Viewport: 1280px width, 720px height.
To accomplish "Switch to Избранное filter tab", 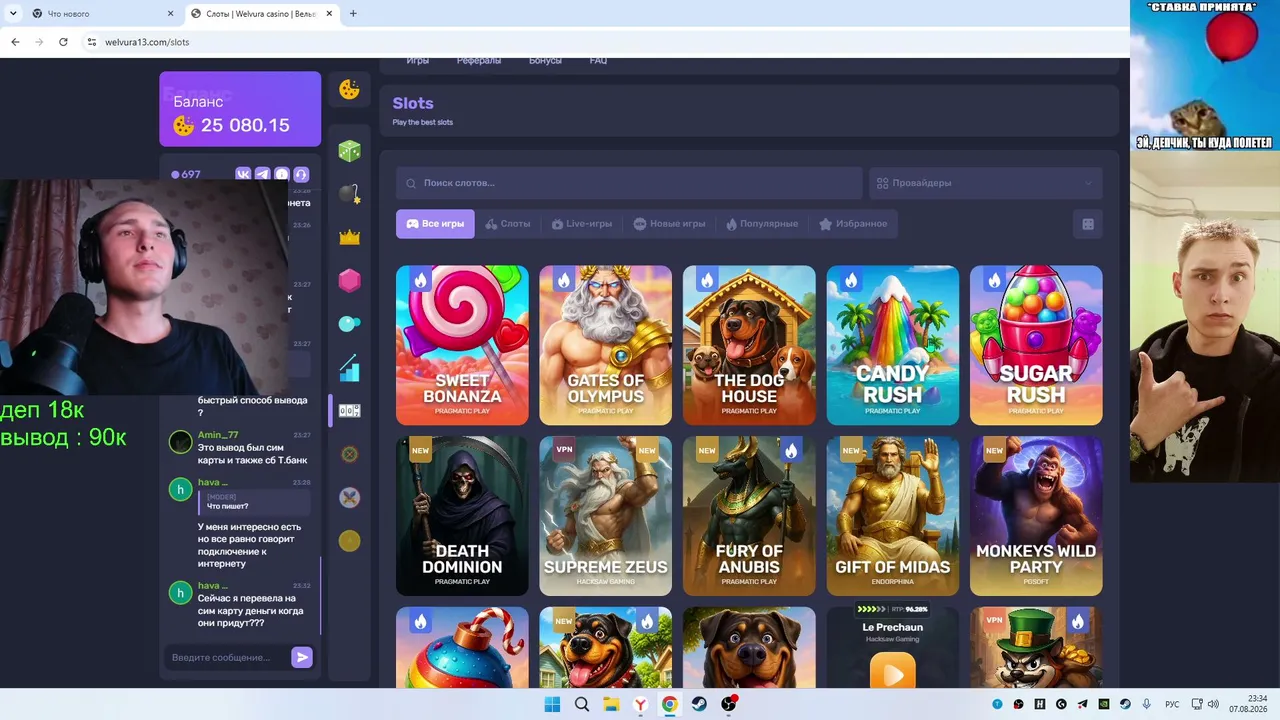I will (853, 224).
